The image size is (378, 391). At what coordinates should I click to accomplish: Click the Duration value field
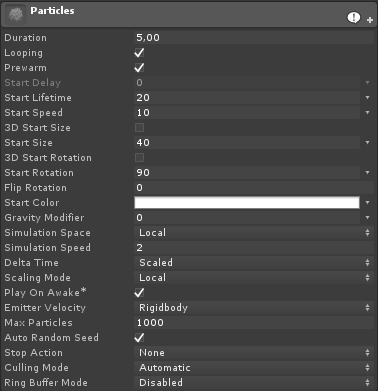(x=254, y=38)
